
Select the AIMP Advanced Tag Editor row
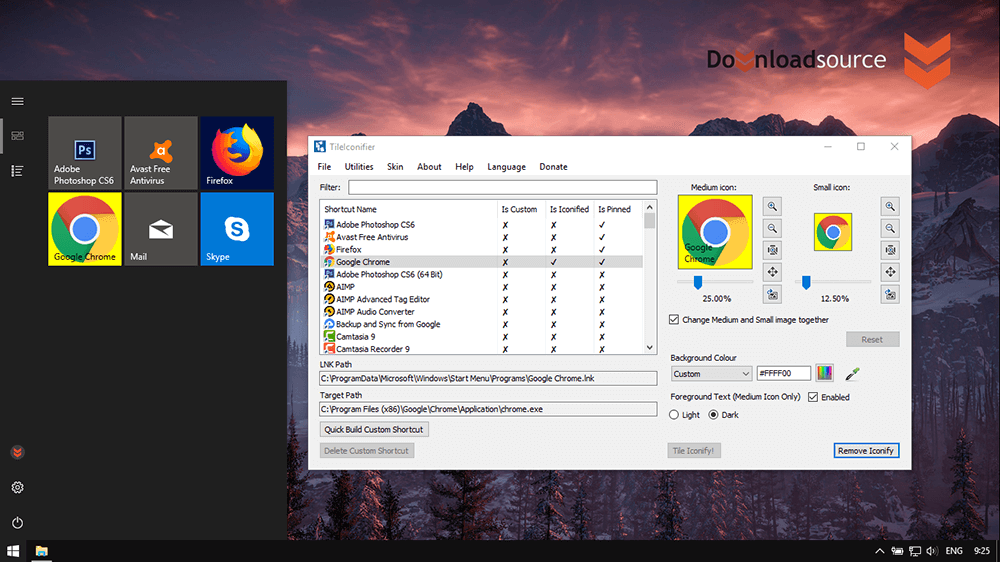tap(482, 299)
